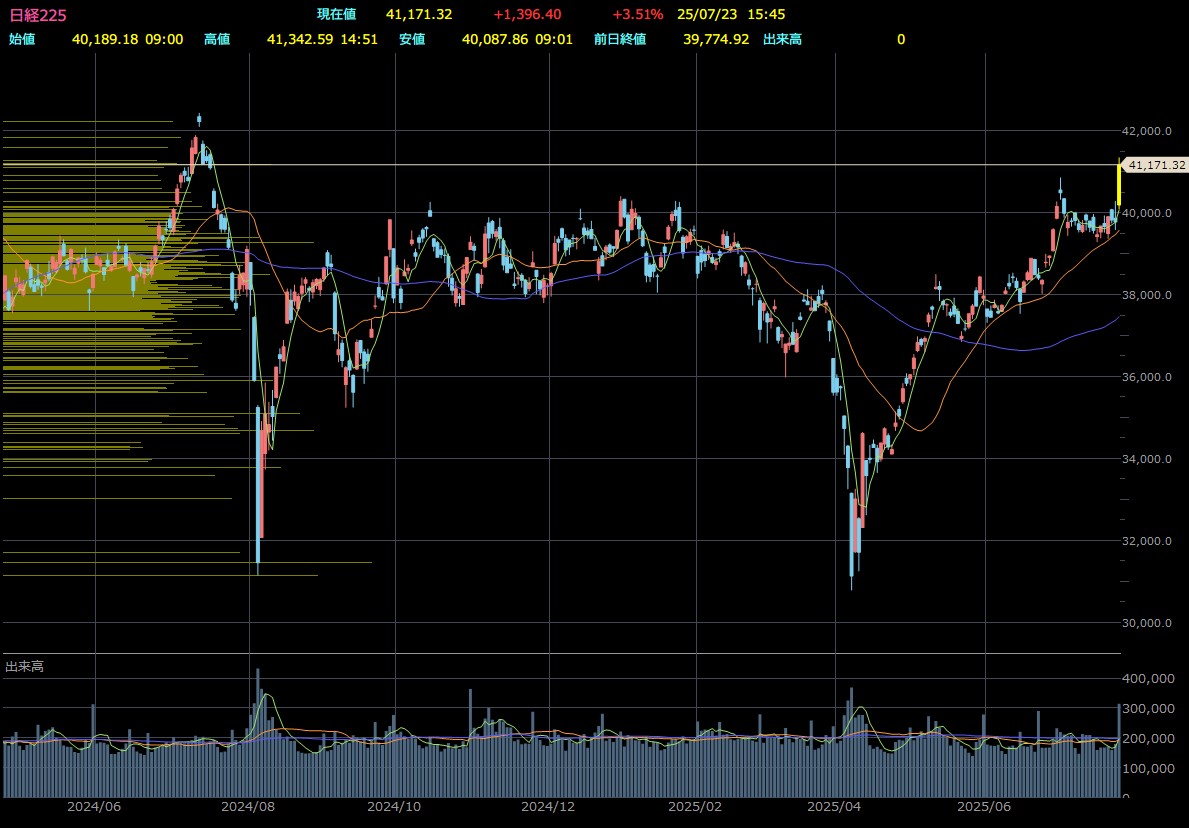The image size is (1189, 828).
Task: Click the +3.51% percent change value
Action: point(637,14)
